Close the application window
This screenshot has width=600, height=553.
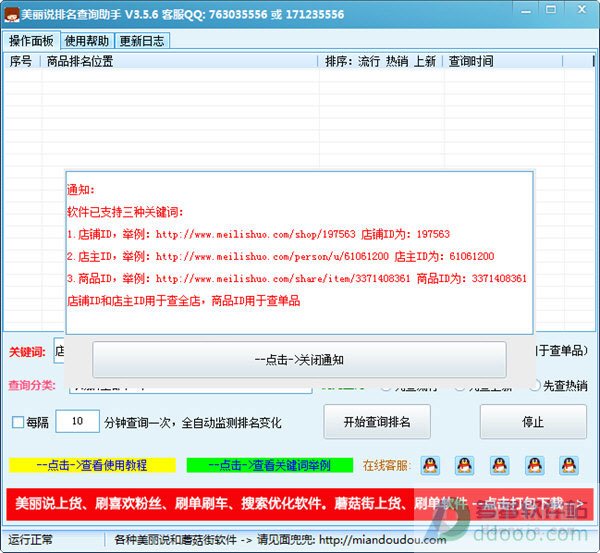click(x=582, y=10)
